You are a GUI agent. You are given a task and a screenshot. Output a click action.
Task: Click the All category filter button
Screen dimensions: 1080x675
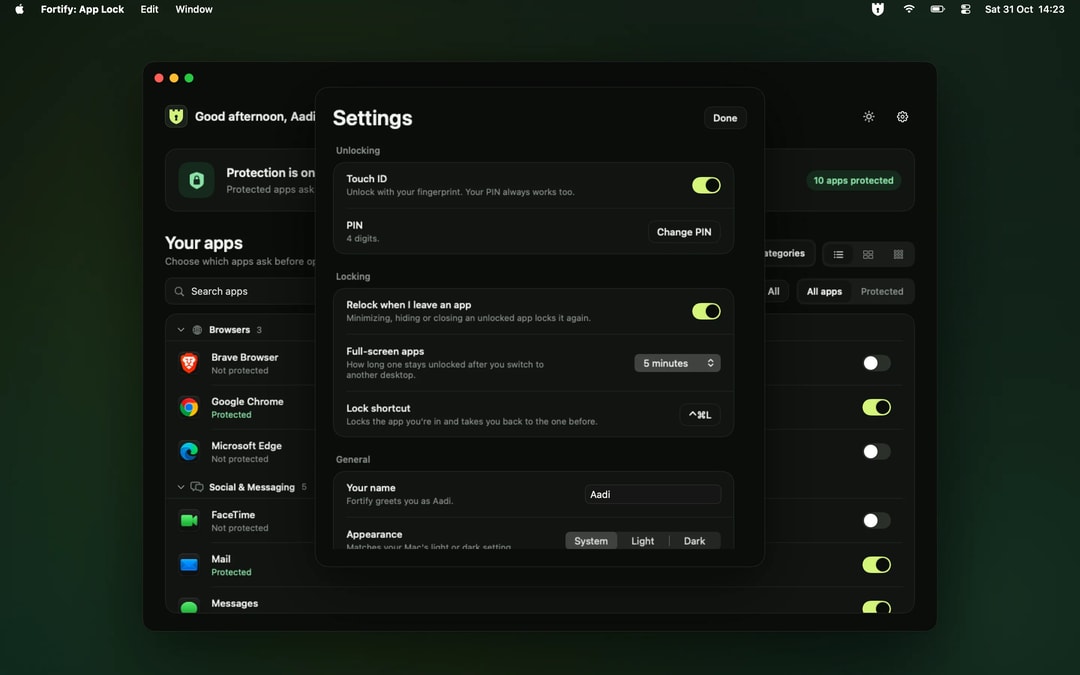[x=777, y=291]
